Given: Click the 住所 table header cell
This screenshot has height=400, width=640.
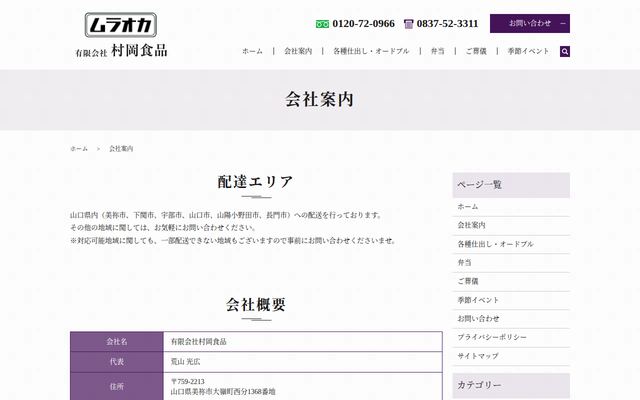Looking at the screenshot, I should pyautogui.click(x=117, y=386).
